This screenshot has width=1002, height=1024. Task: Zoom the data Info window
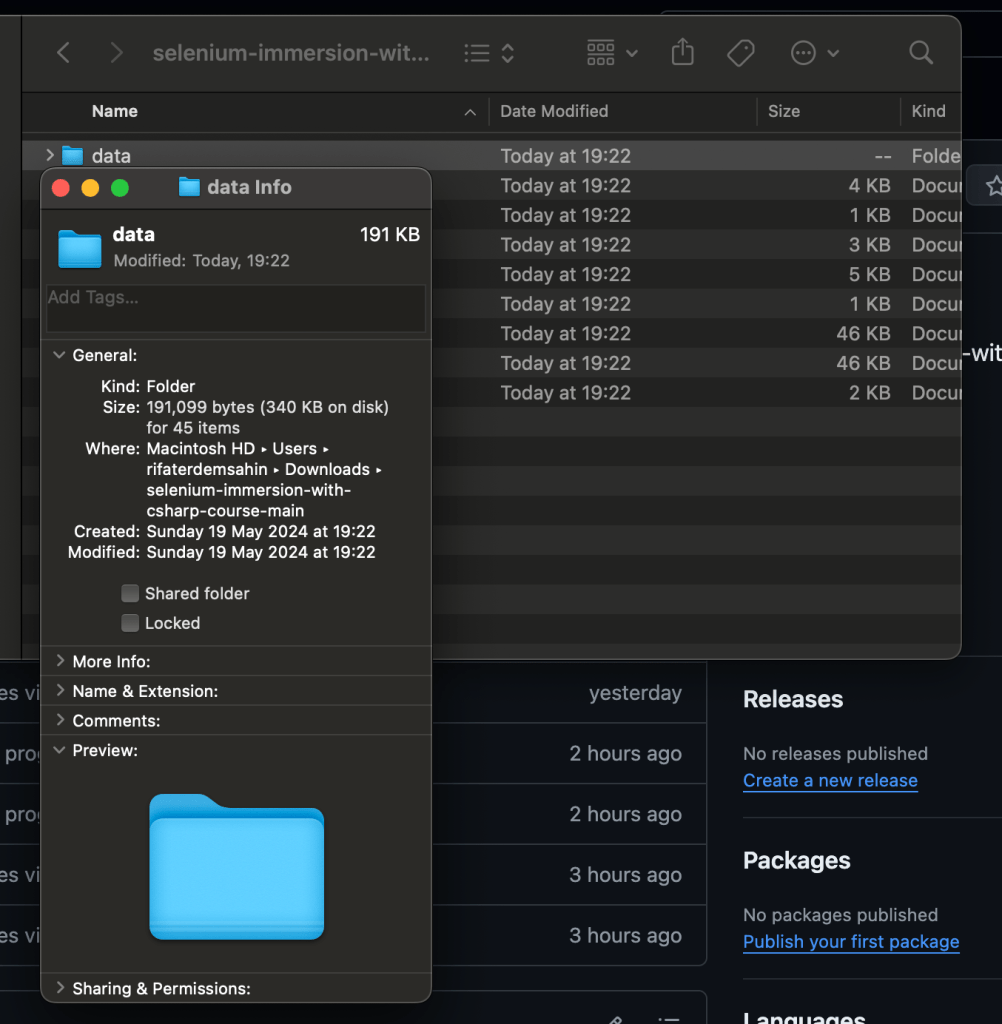point(120,188)
